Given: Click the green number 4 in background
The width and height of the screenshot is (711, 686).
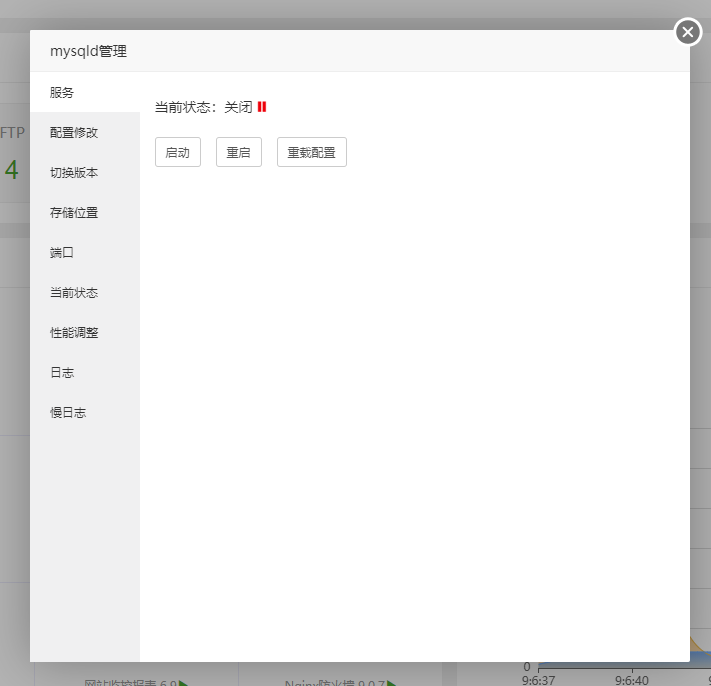Looking at the screenshot, I should [x=11, y=170].
